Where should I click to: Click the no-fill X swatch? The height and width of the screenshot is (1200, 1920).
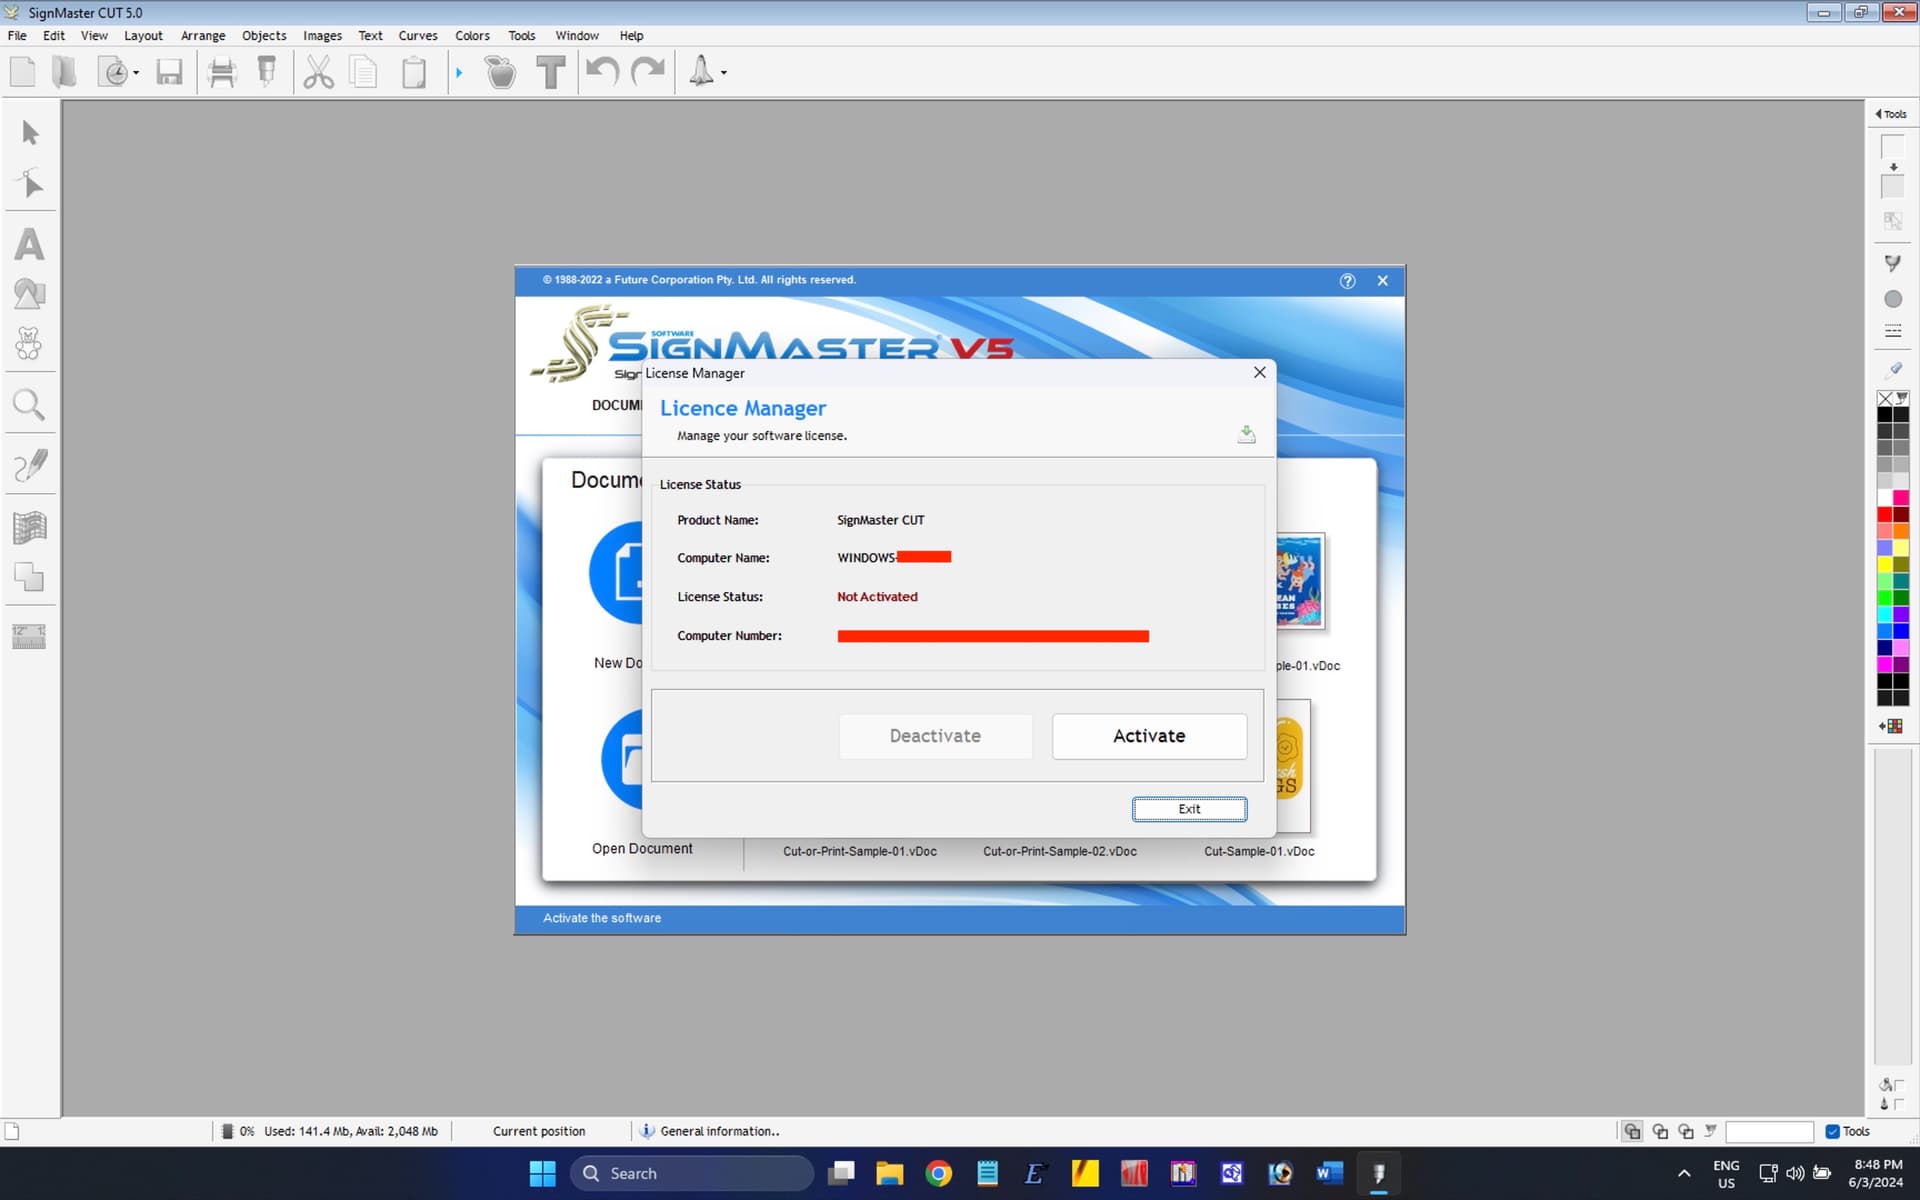(1885, 398)
